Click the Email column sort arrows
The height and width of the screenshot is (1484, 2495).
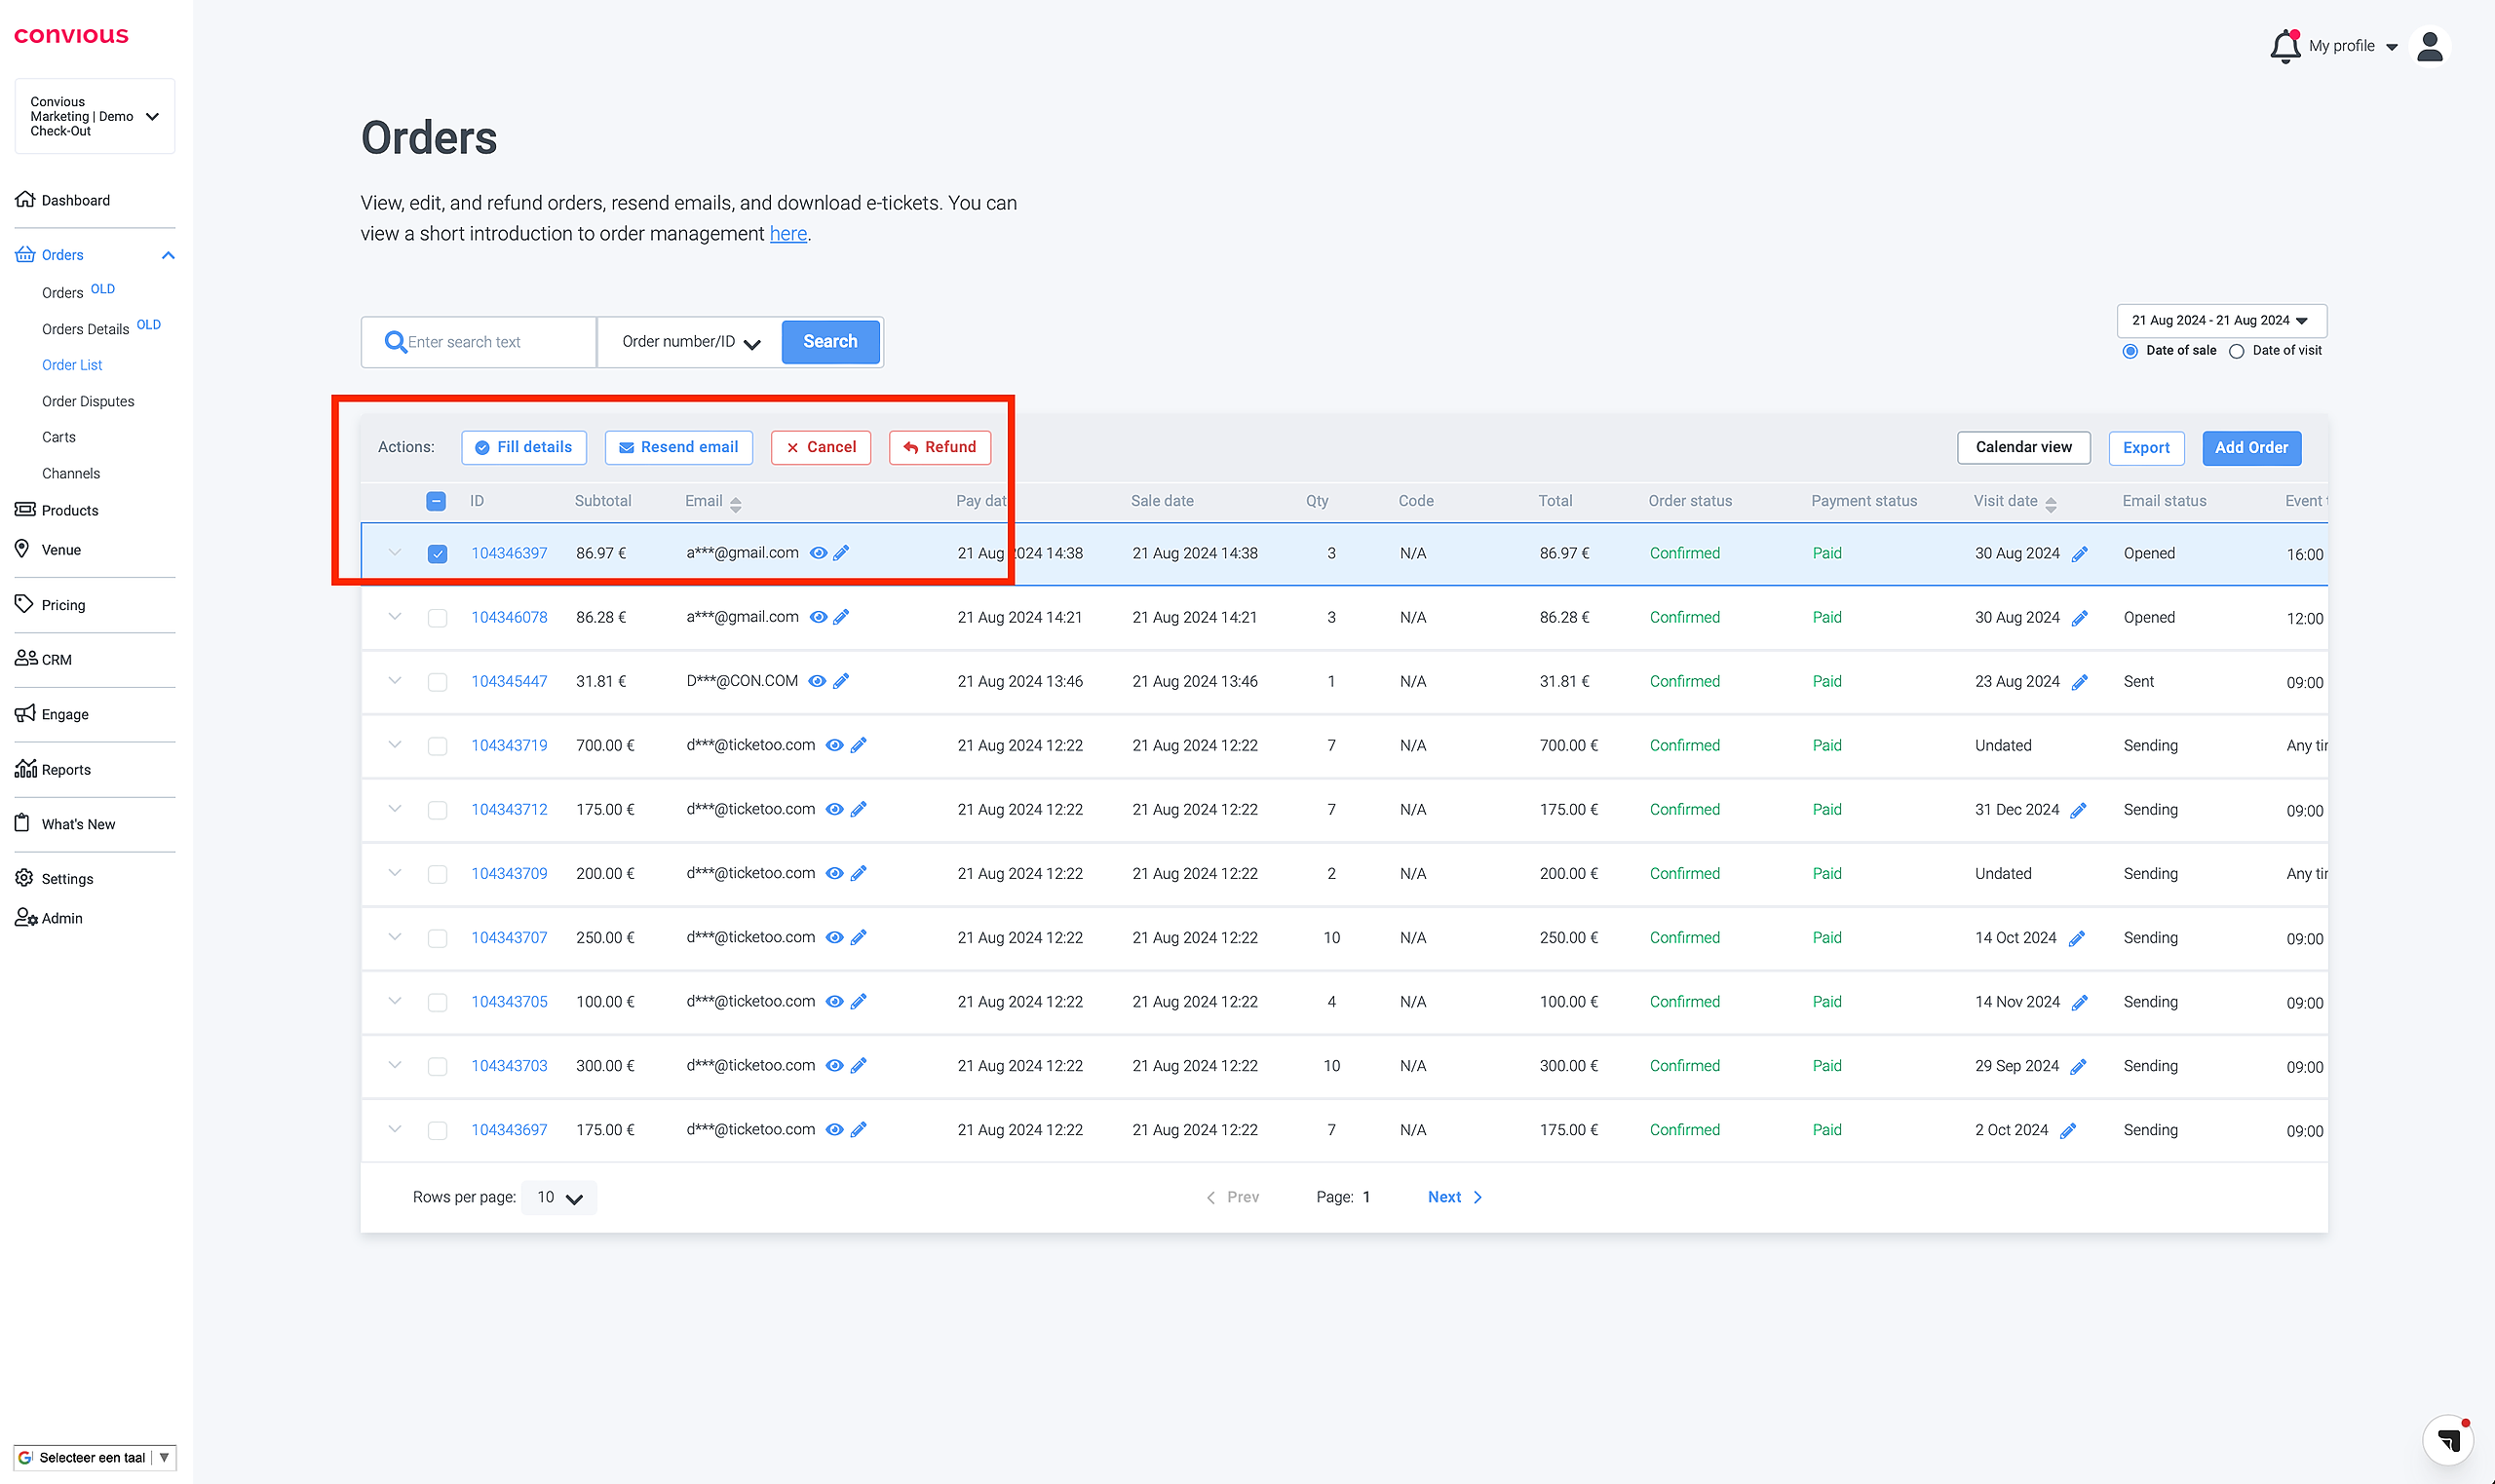click(736, 504)
